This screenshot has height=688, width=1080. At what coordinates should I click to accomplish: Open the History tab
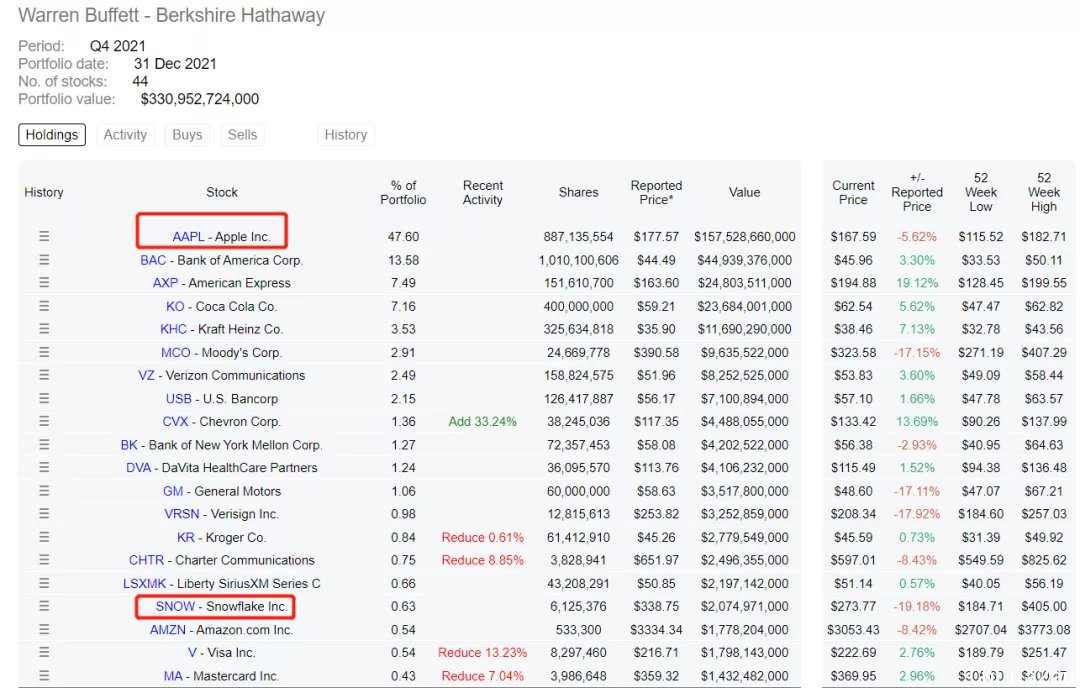point(346,134)
